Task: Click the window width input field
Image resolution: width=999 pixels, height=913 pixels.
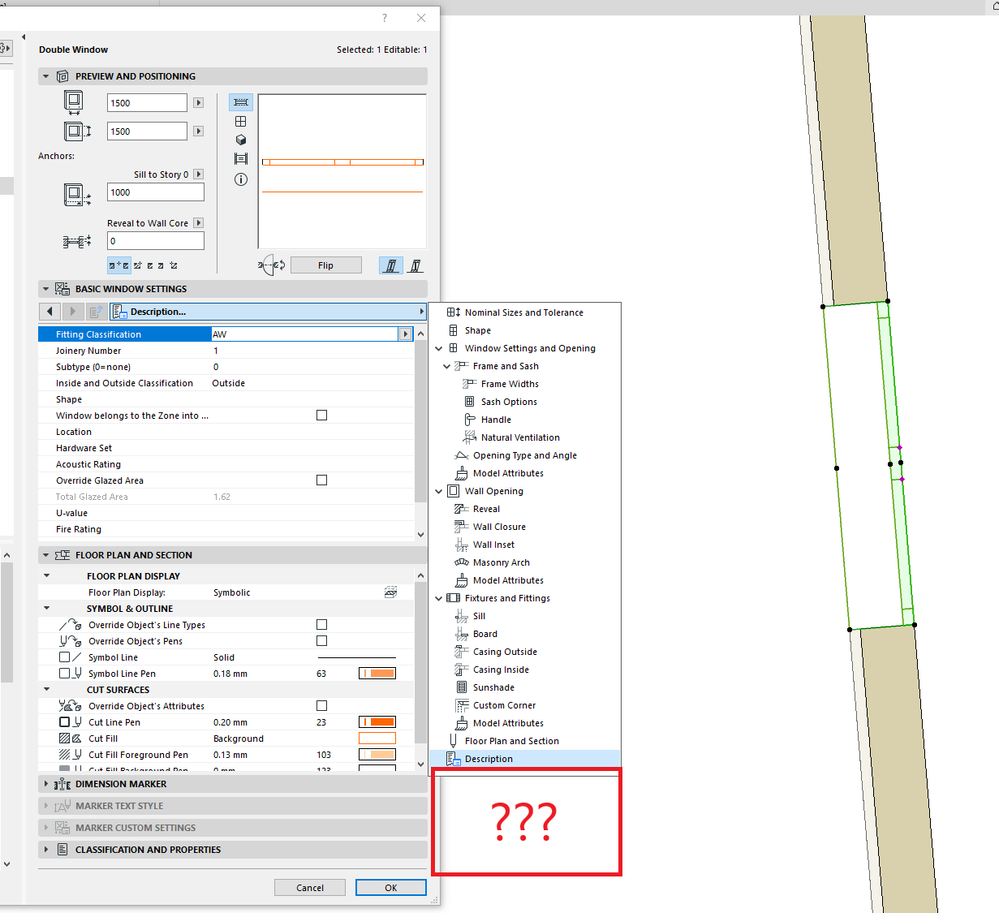Action: coord(147,103)
